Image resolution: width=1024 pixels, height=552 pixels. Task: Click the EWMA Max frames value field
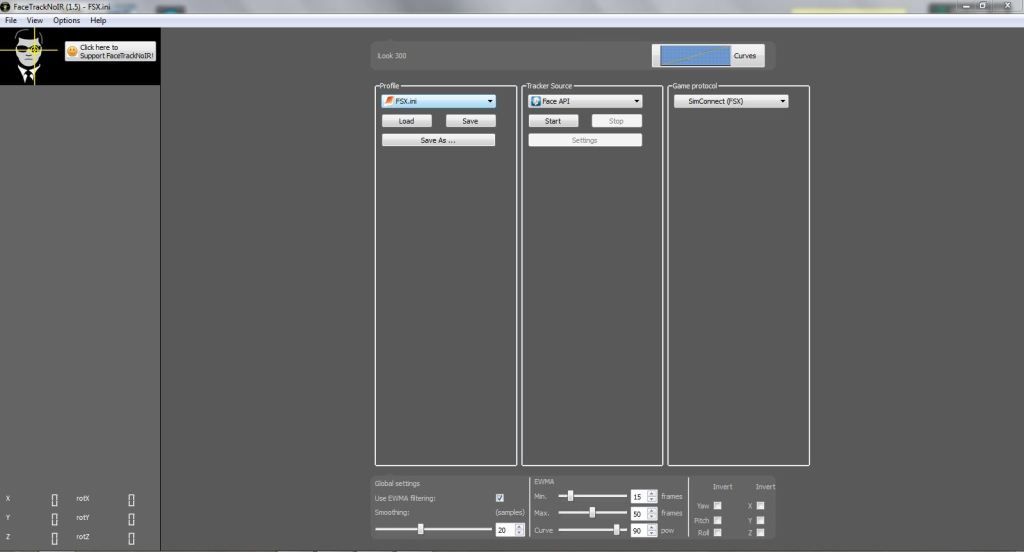tap(637, 513)
